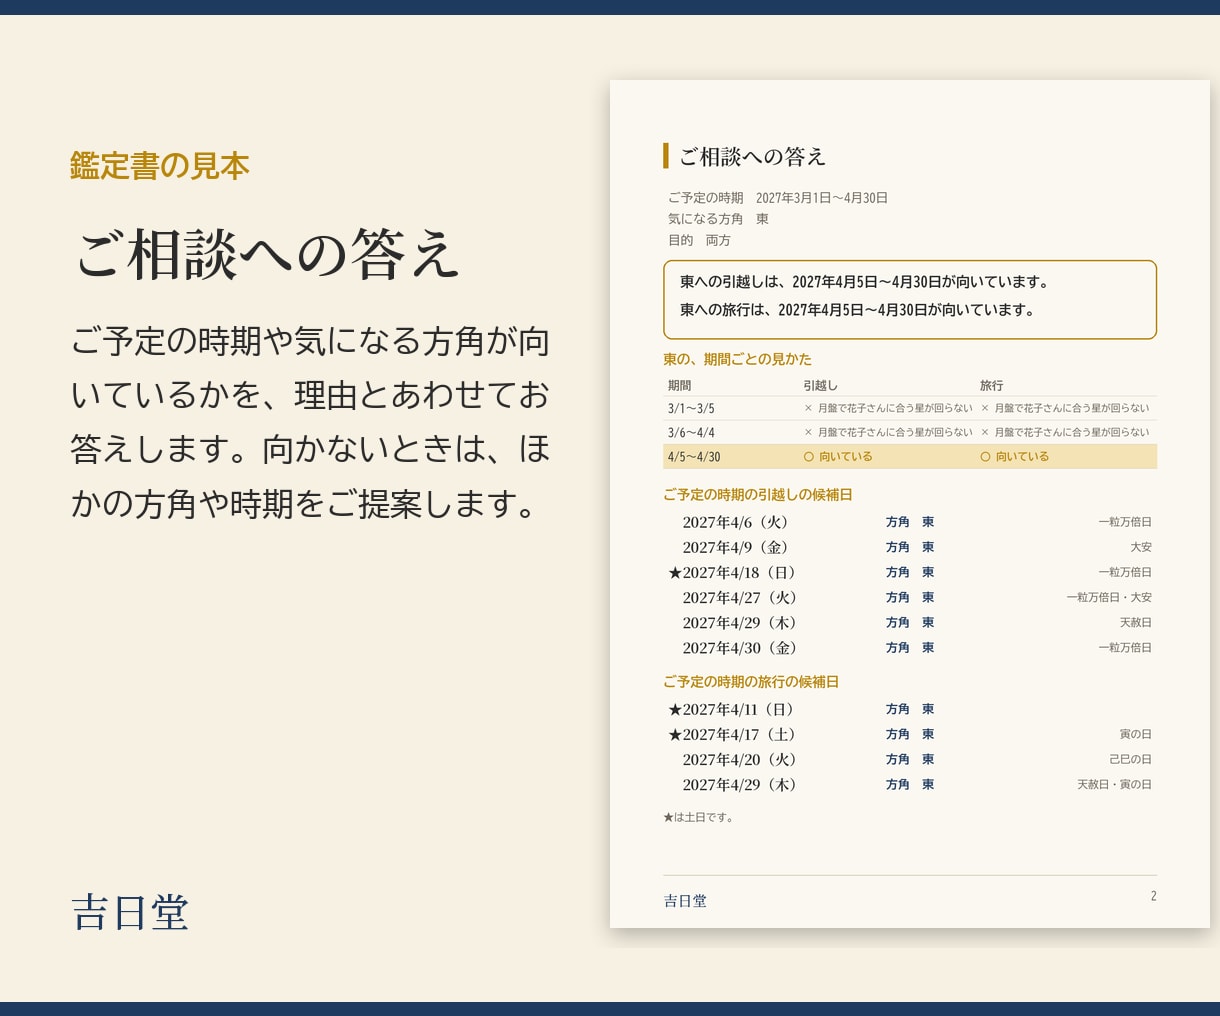Click 大安 in the 4/9（金） row

[x=1141, y=547]
